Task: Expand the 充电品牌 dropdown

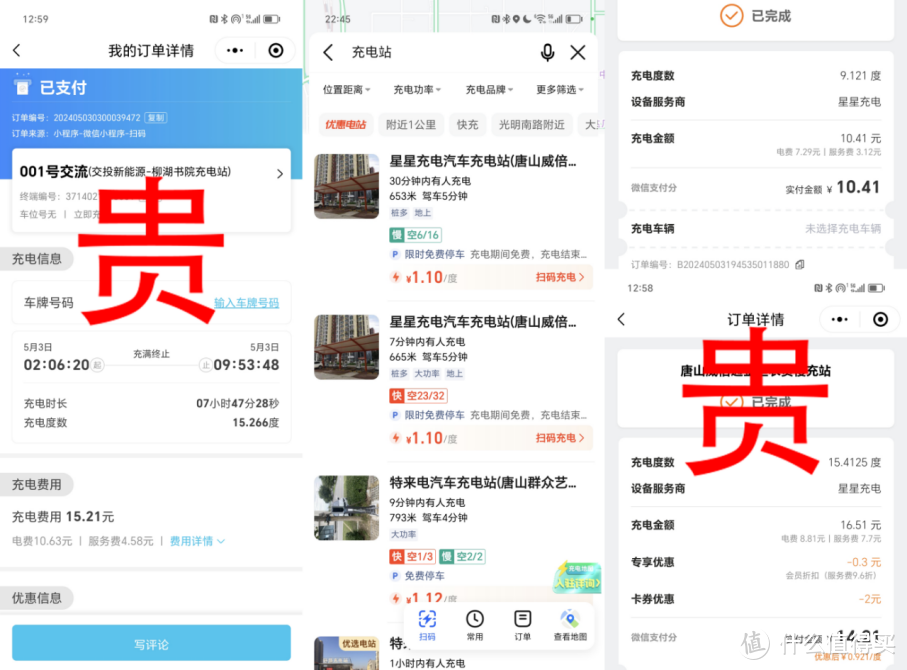Action: click(489, 89)
